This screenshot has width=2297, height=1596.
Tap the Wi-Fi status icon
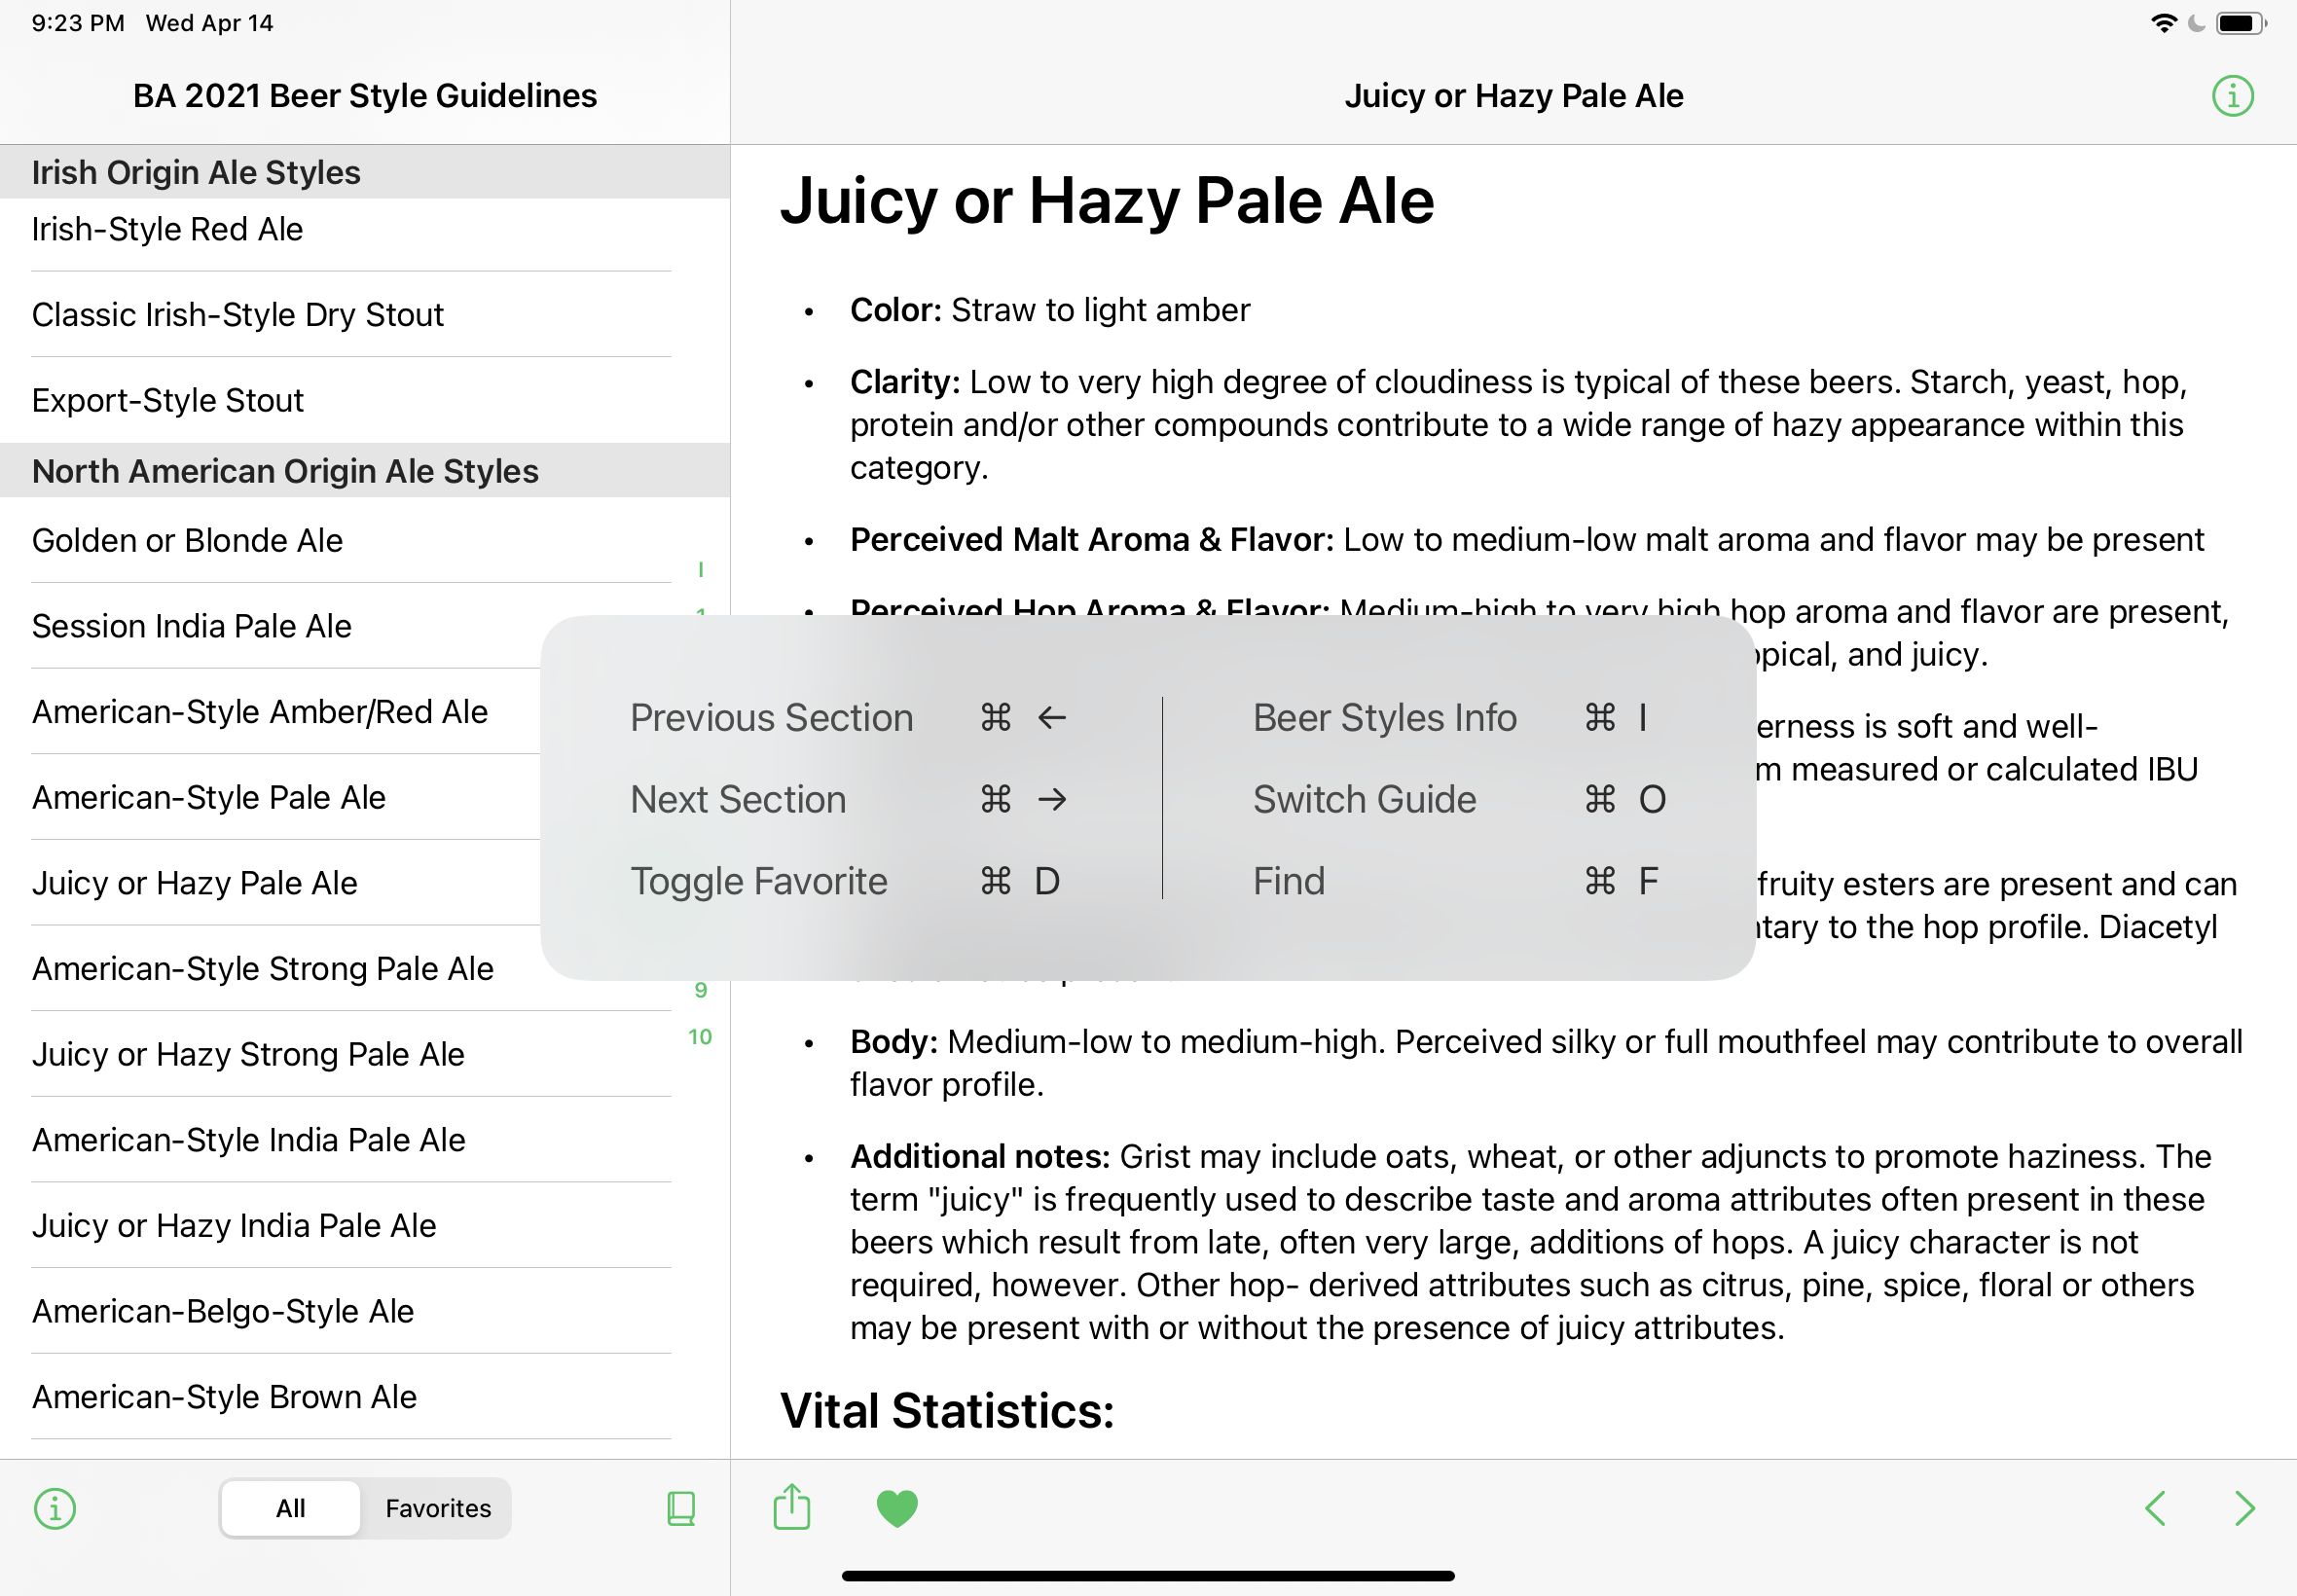[2163, 23]
